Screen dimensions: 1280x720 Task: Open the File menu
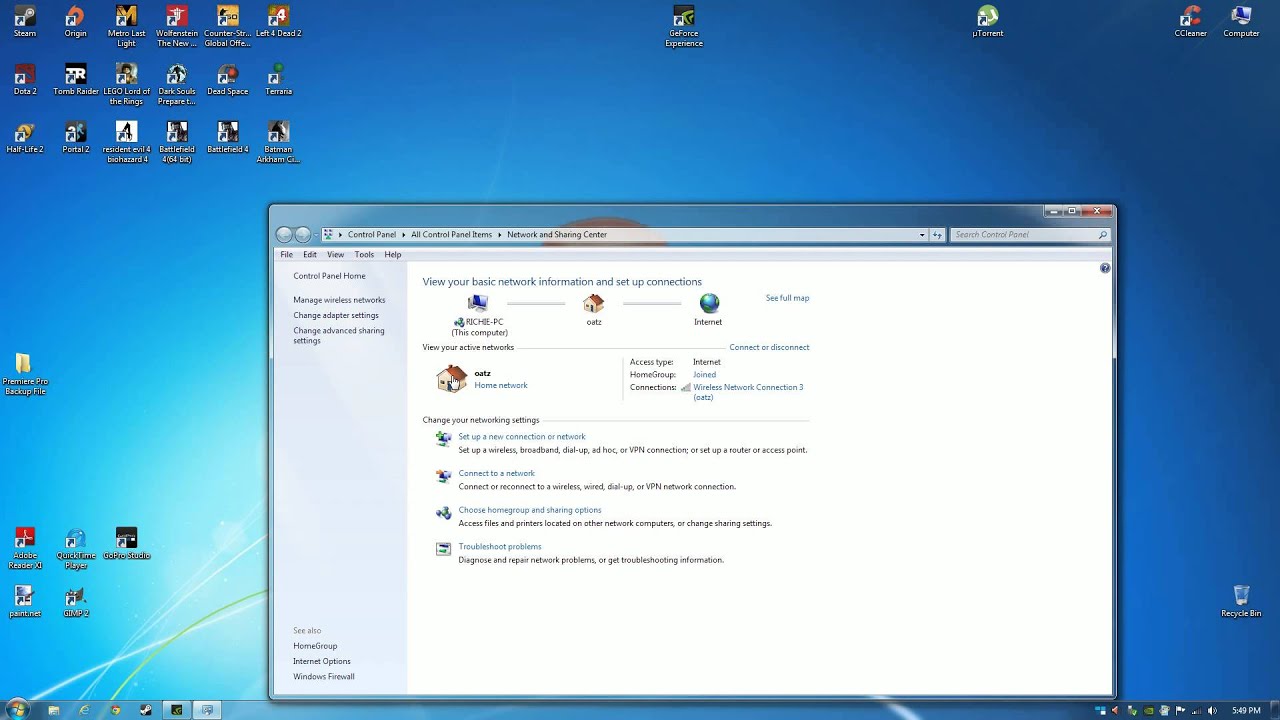287,255
